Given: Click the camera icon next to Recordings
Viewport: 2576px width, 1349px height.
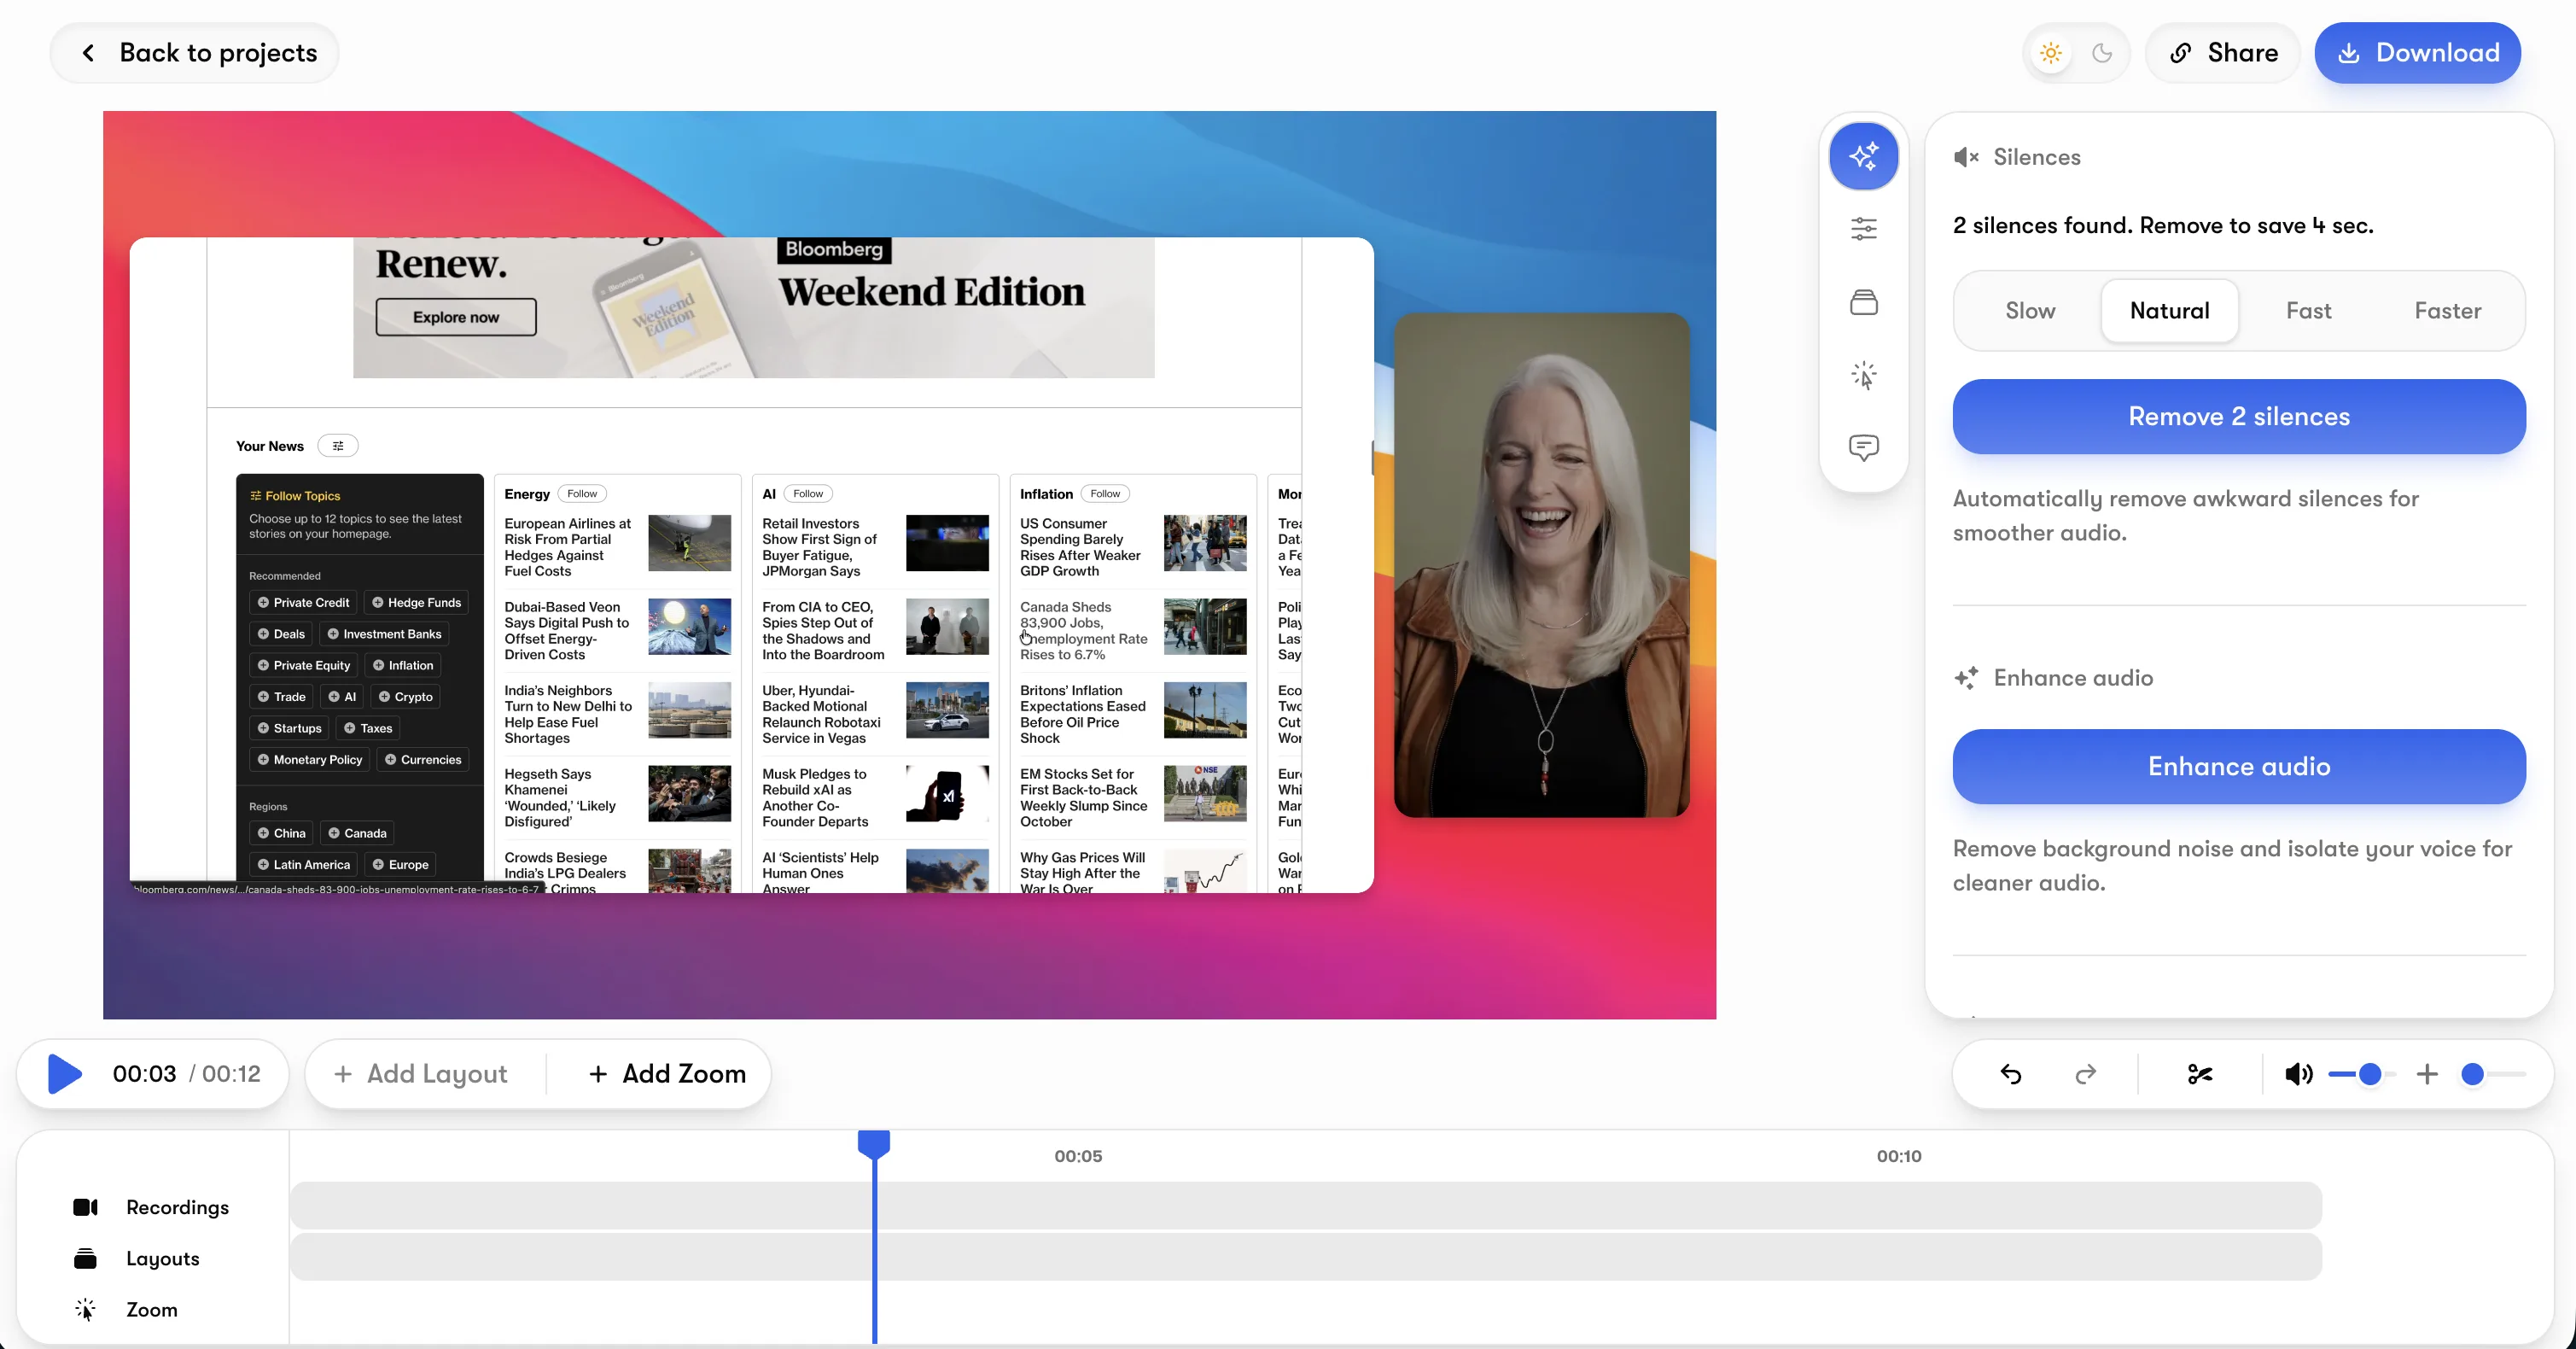Looking at the screenshot, I should 86,1207.
